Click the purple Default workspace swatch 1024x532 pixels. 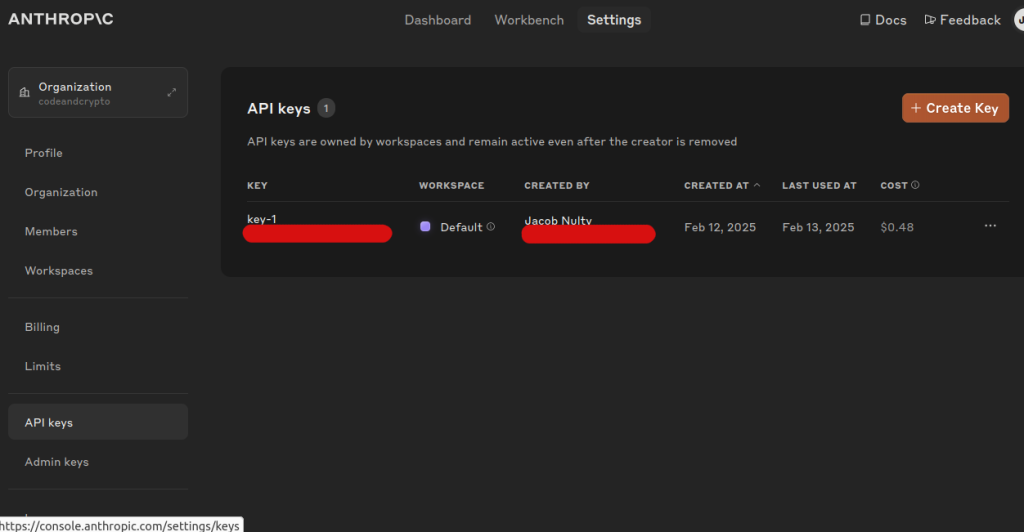click(425, 227)
